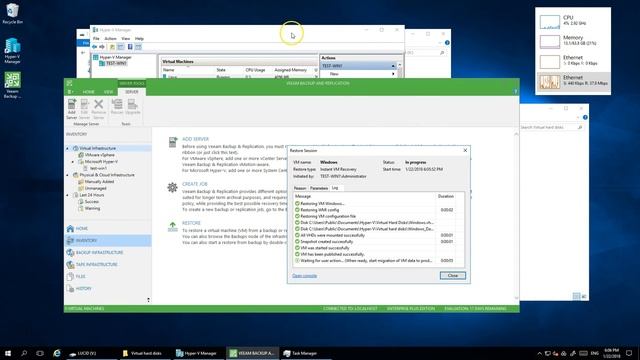Open the TAPE INFRASTRUCTURE view
The height and width of the screenshot is (360, 640).
click(x=108, y=264)
